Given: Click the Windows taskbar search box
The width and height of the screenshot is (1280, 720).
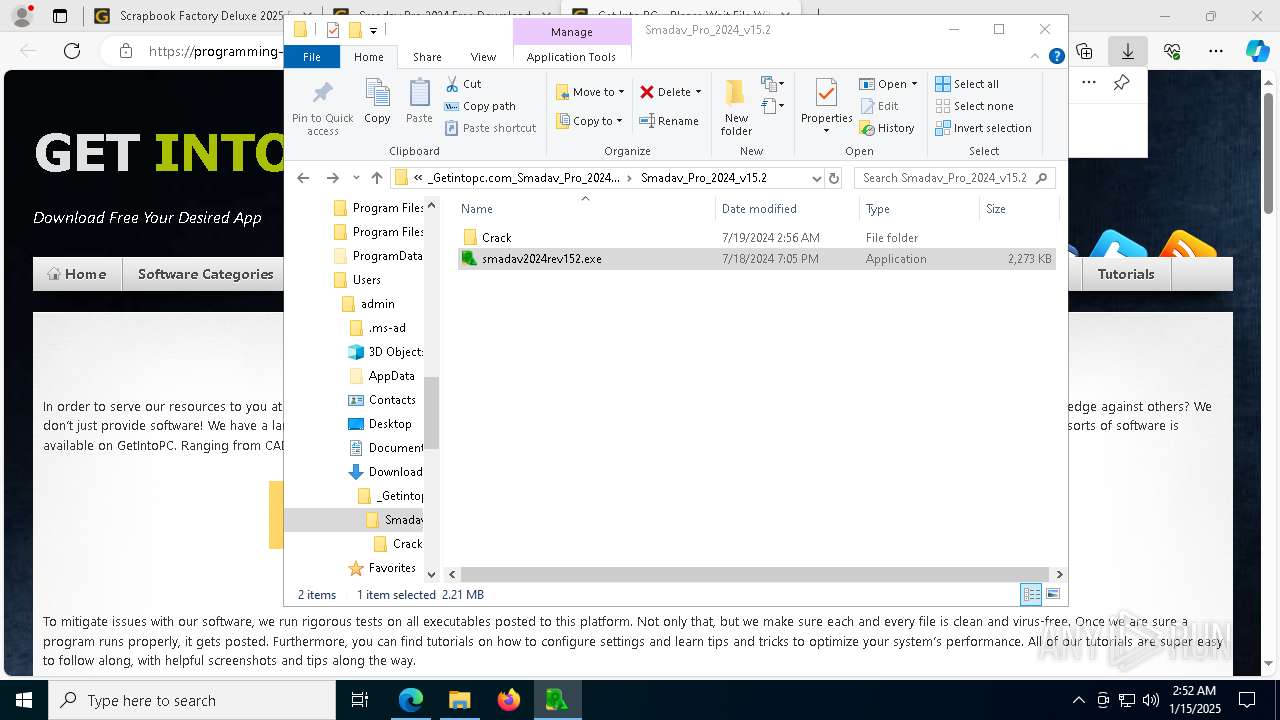Looking at the screenshot, I should click(192, 700).
